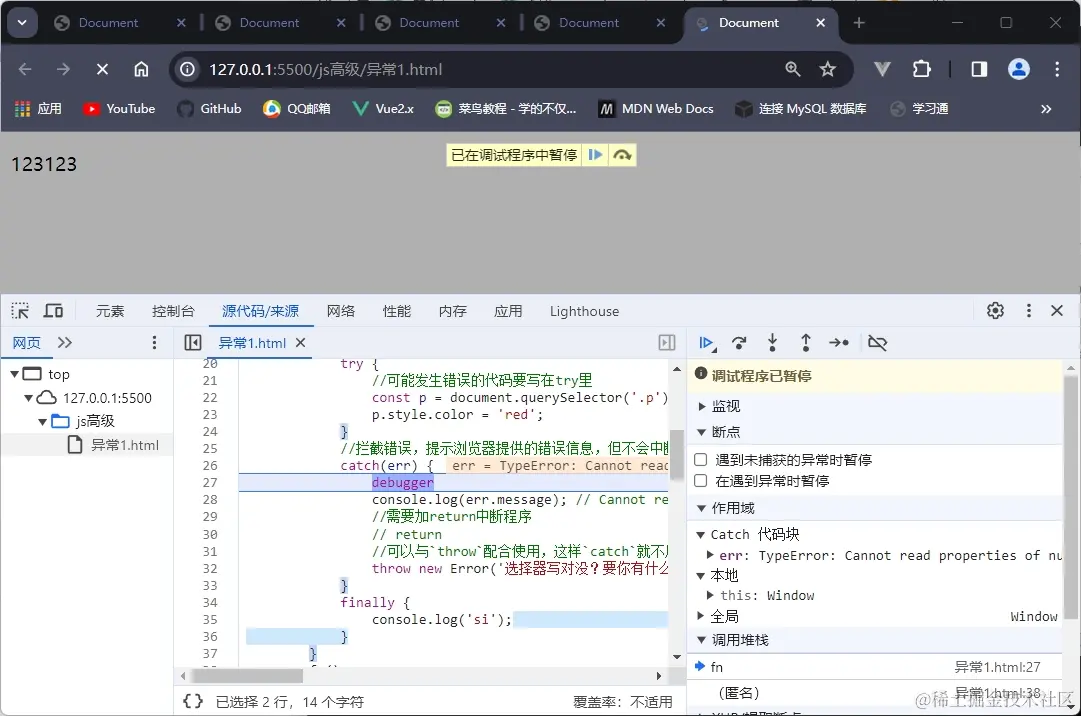Collapse the 断点 breakpoints section
This screenshot has height=716, width=1081.
pyautogui.click(x=702, y=432)
